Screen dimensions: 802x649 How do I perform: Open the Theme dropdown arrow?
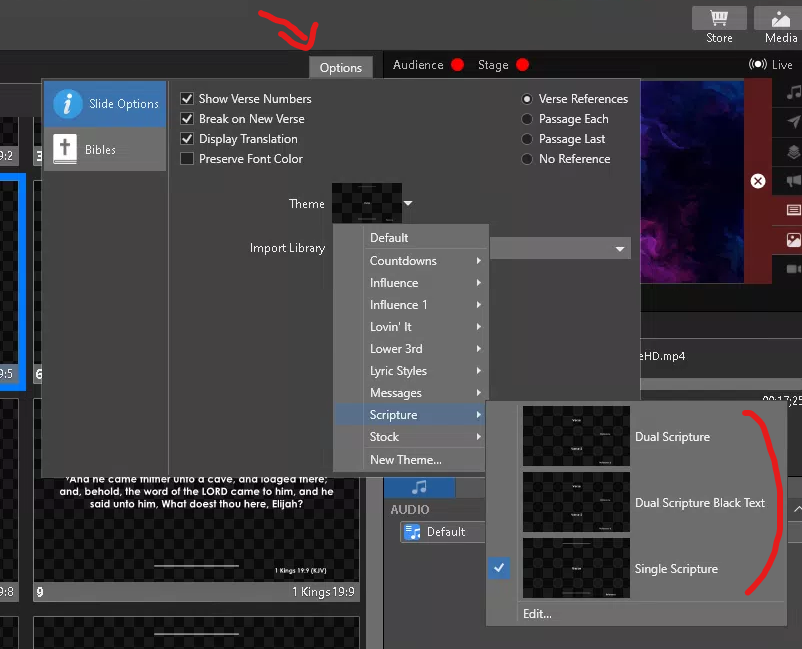(x=408, y=203)
